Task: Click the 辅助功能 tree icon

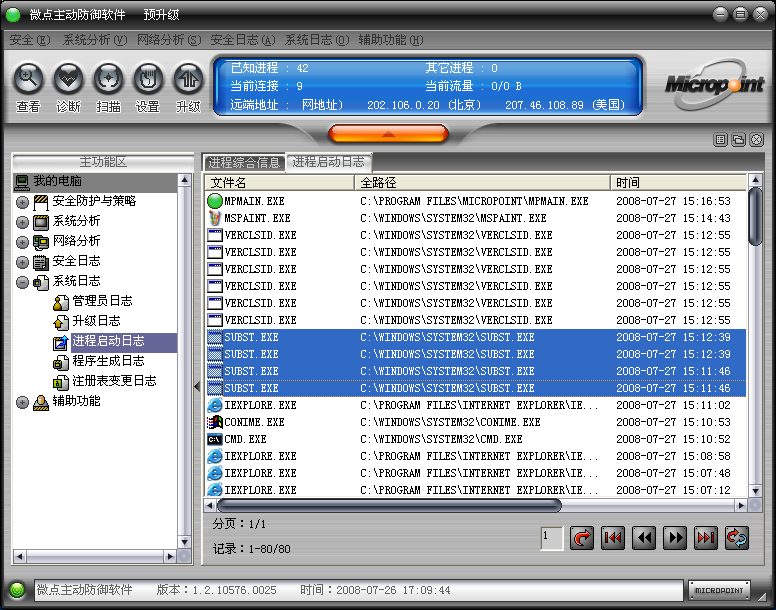Action: 41,402
